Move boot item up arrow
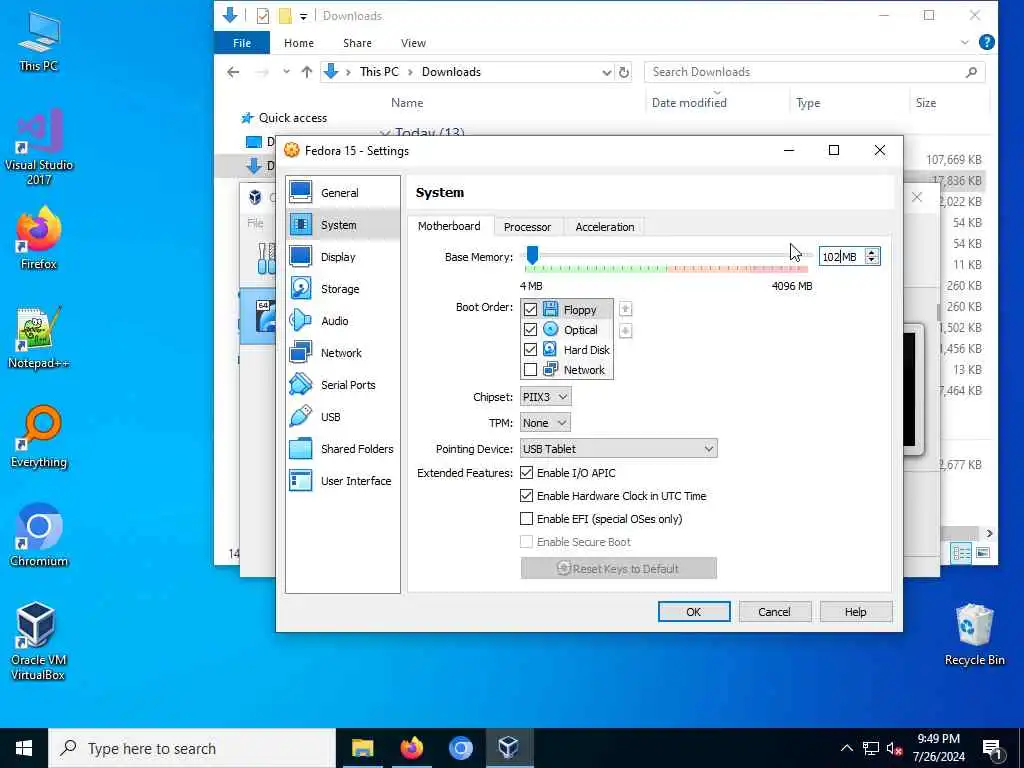Image resolution: width=1024 pixels, height=768 pixels. coord(625,309)
